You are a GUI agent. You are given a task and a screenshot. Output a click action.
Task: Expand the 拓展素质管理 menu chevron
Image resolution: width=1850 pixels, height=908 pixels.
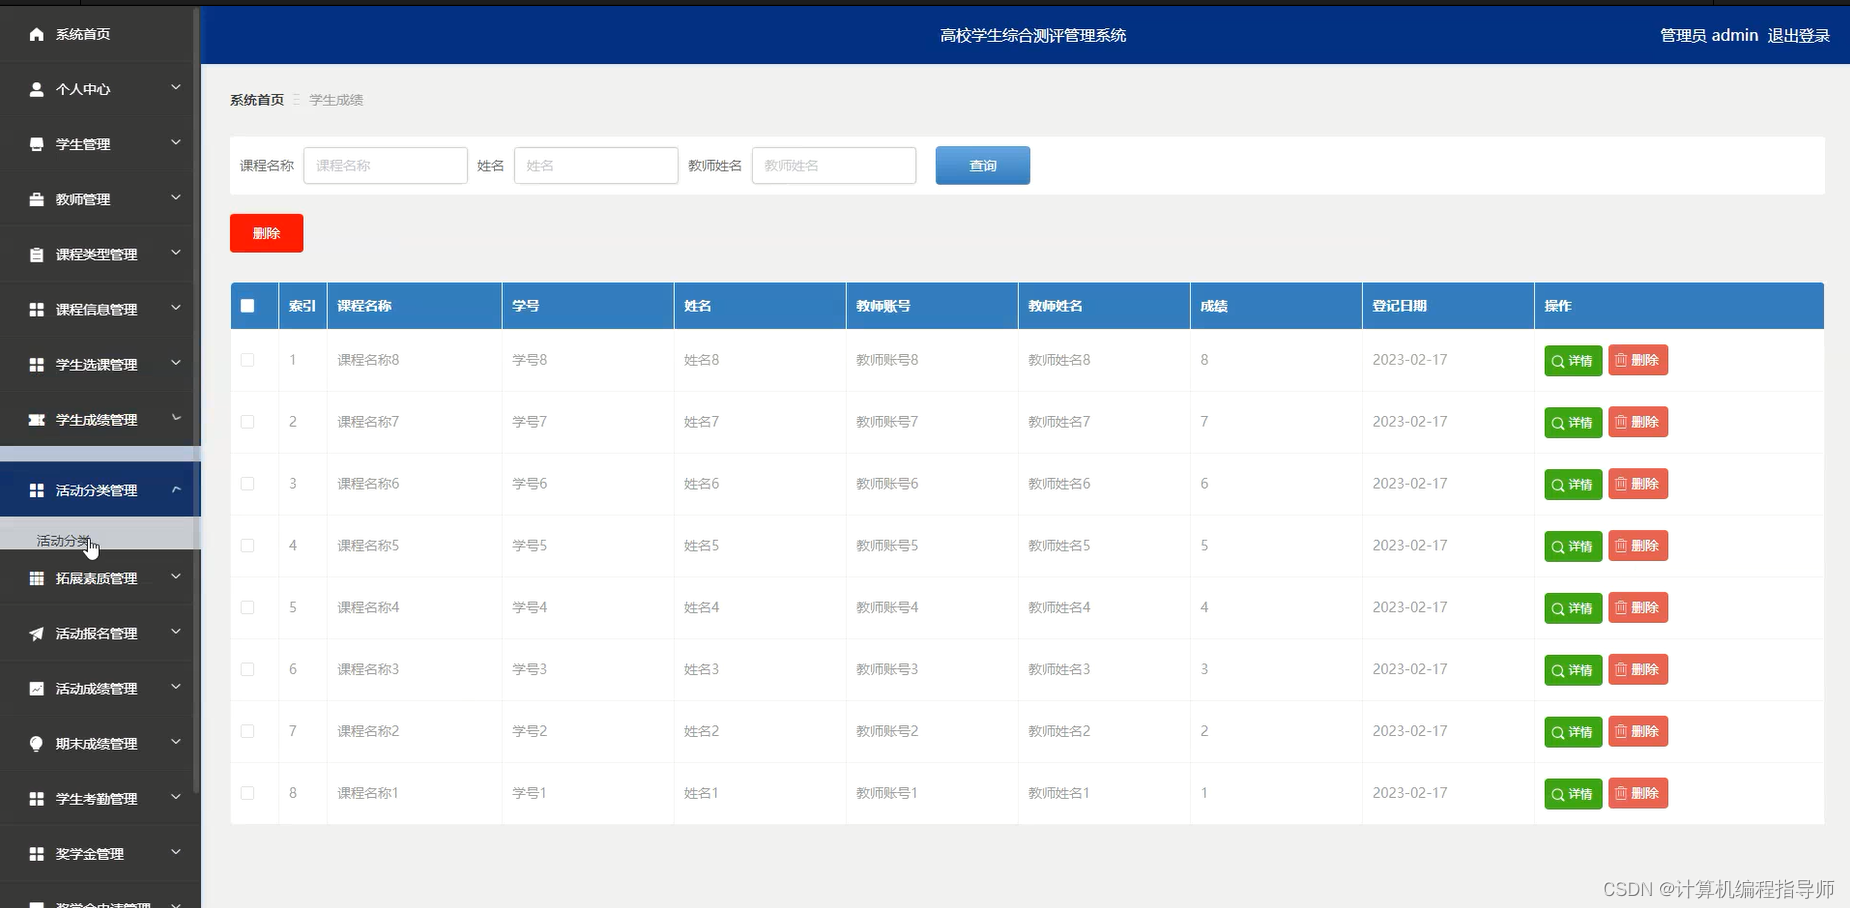176,577
